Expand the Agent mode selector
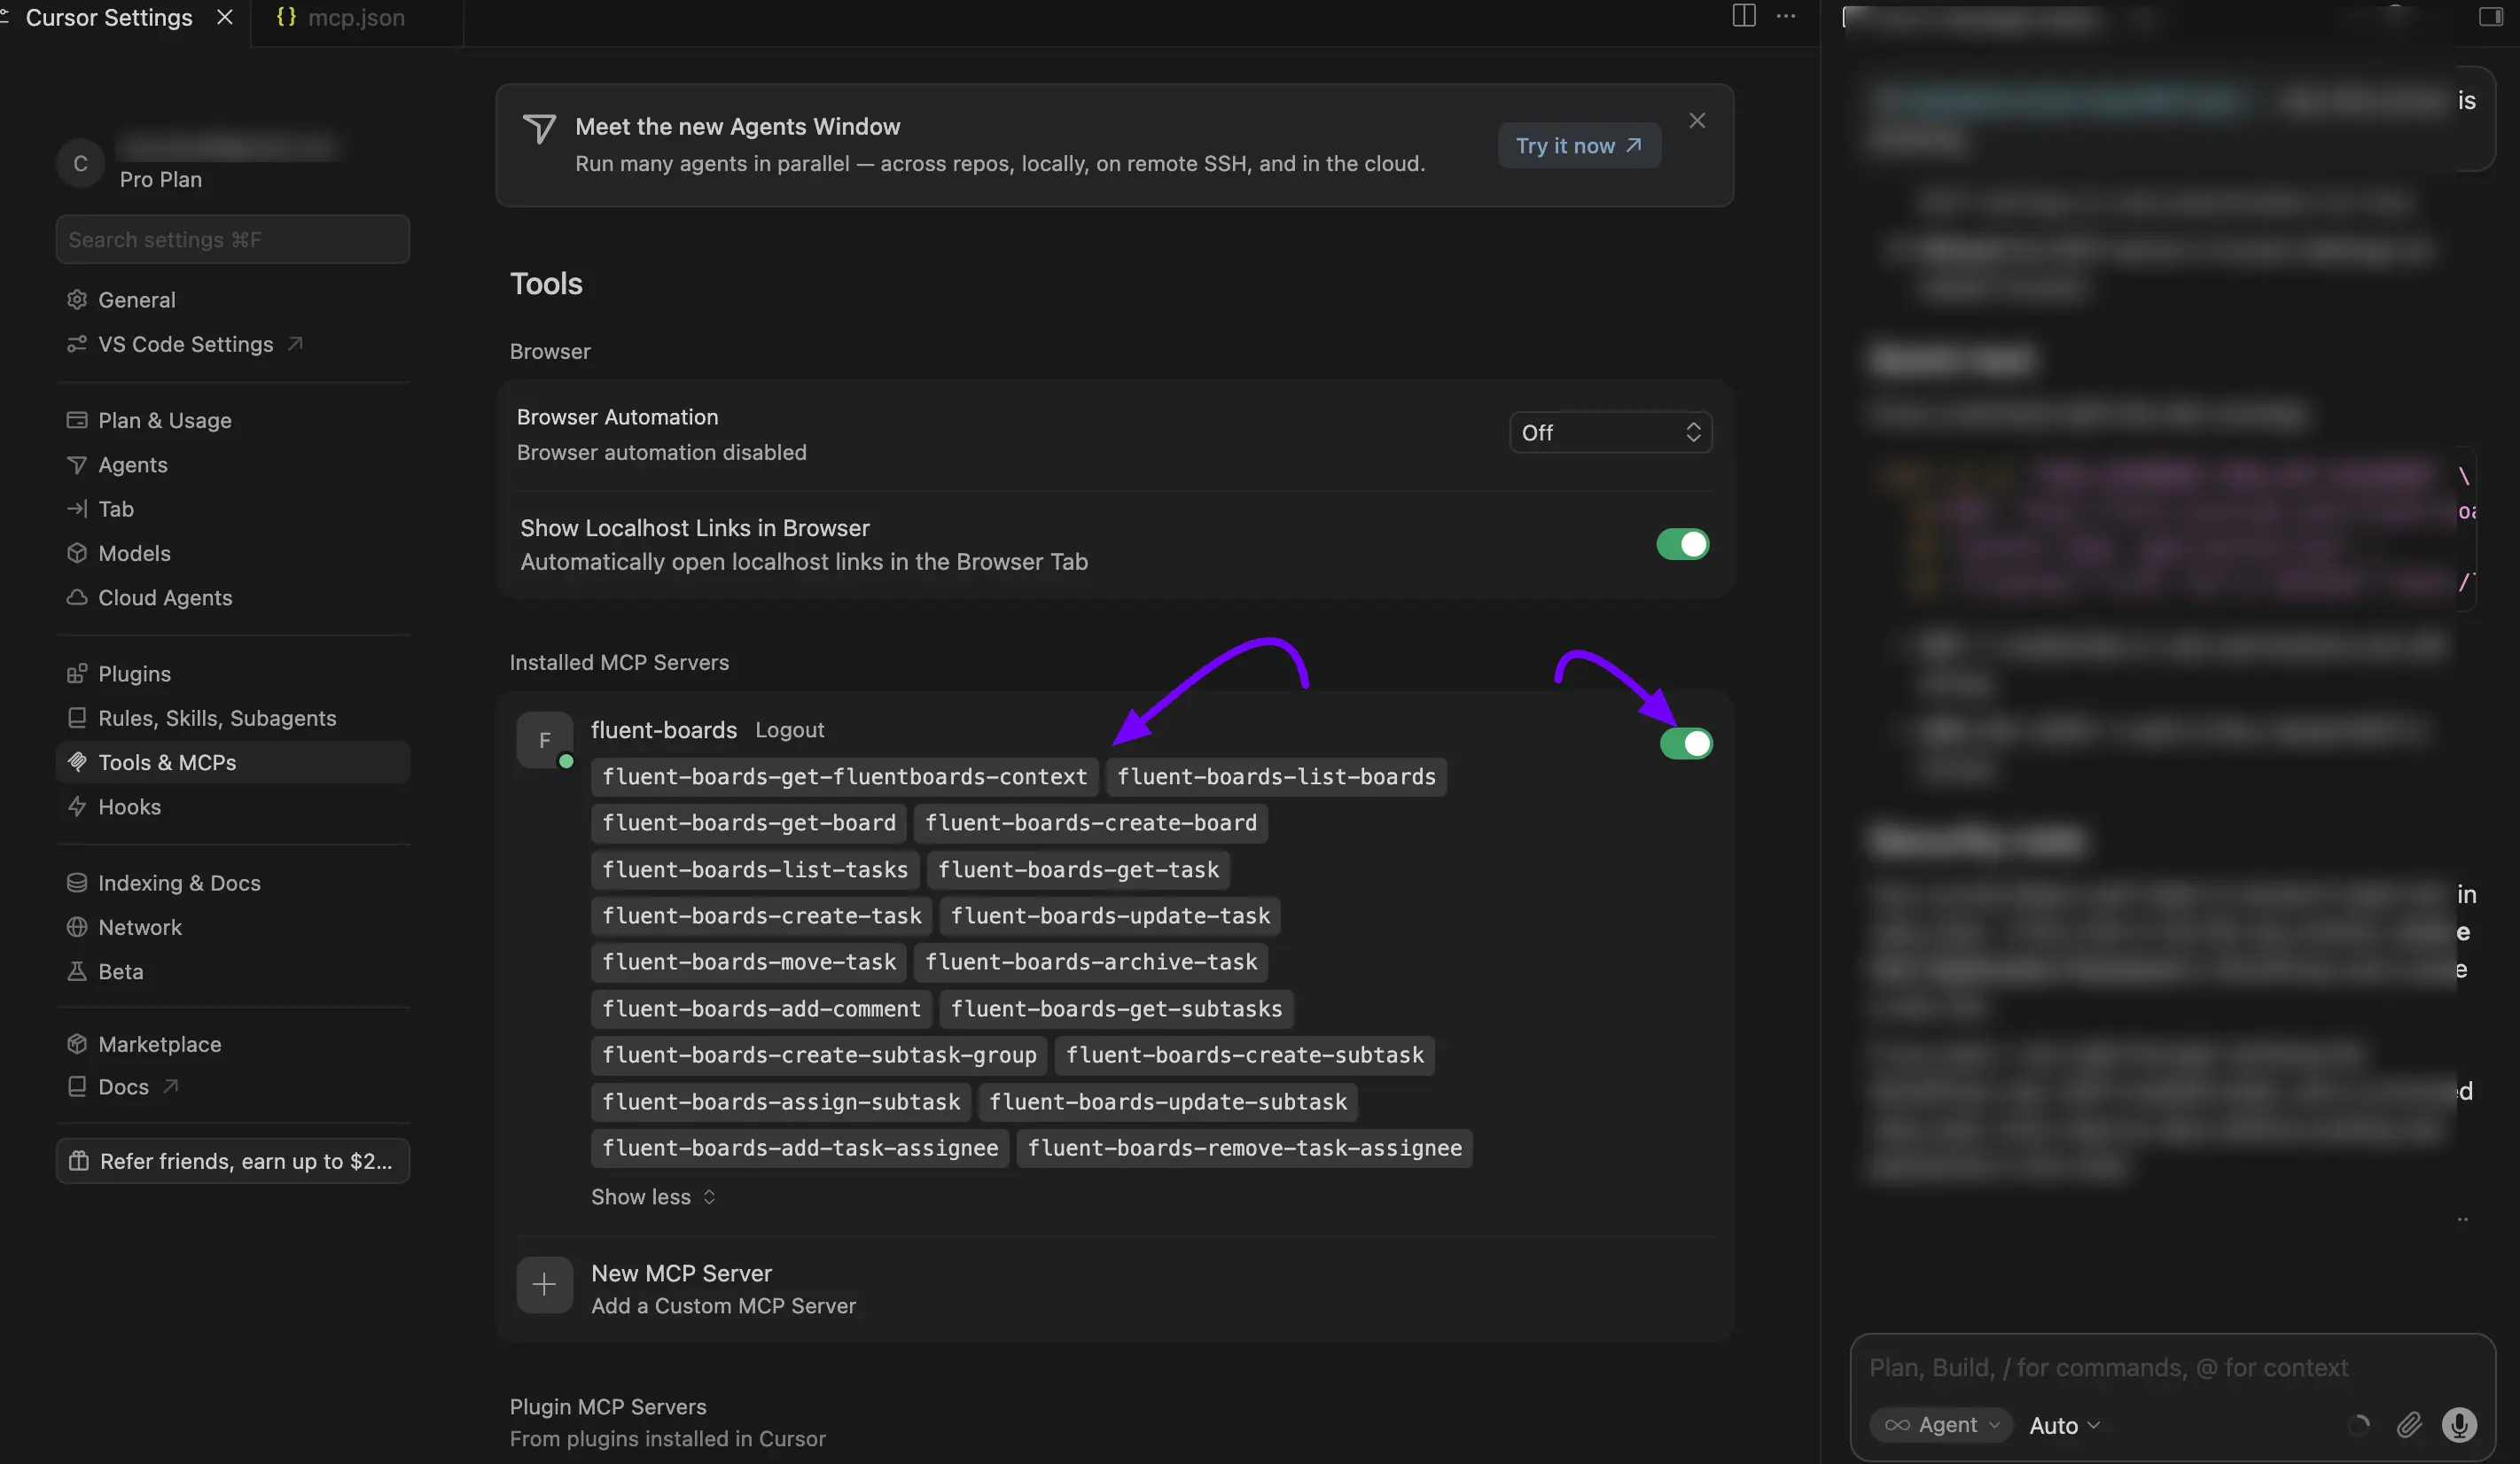This screenshot has height=1464, width=2520. [1941, 1425]
